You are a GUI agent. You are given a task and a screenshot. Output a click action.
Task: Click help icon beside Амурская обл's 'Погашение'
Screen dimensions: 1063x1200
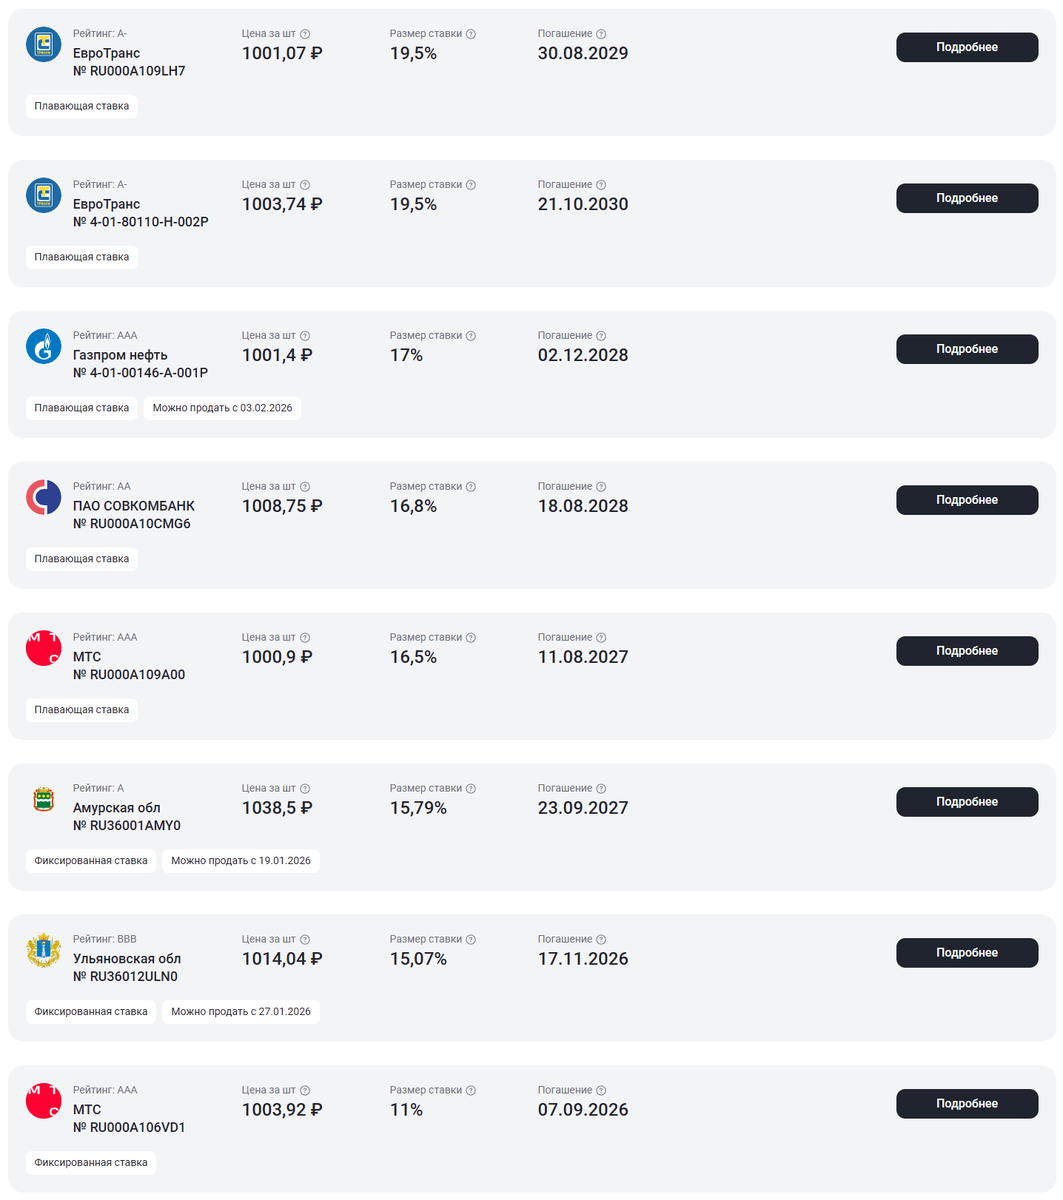pos(601,789)
